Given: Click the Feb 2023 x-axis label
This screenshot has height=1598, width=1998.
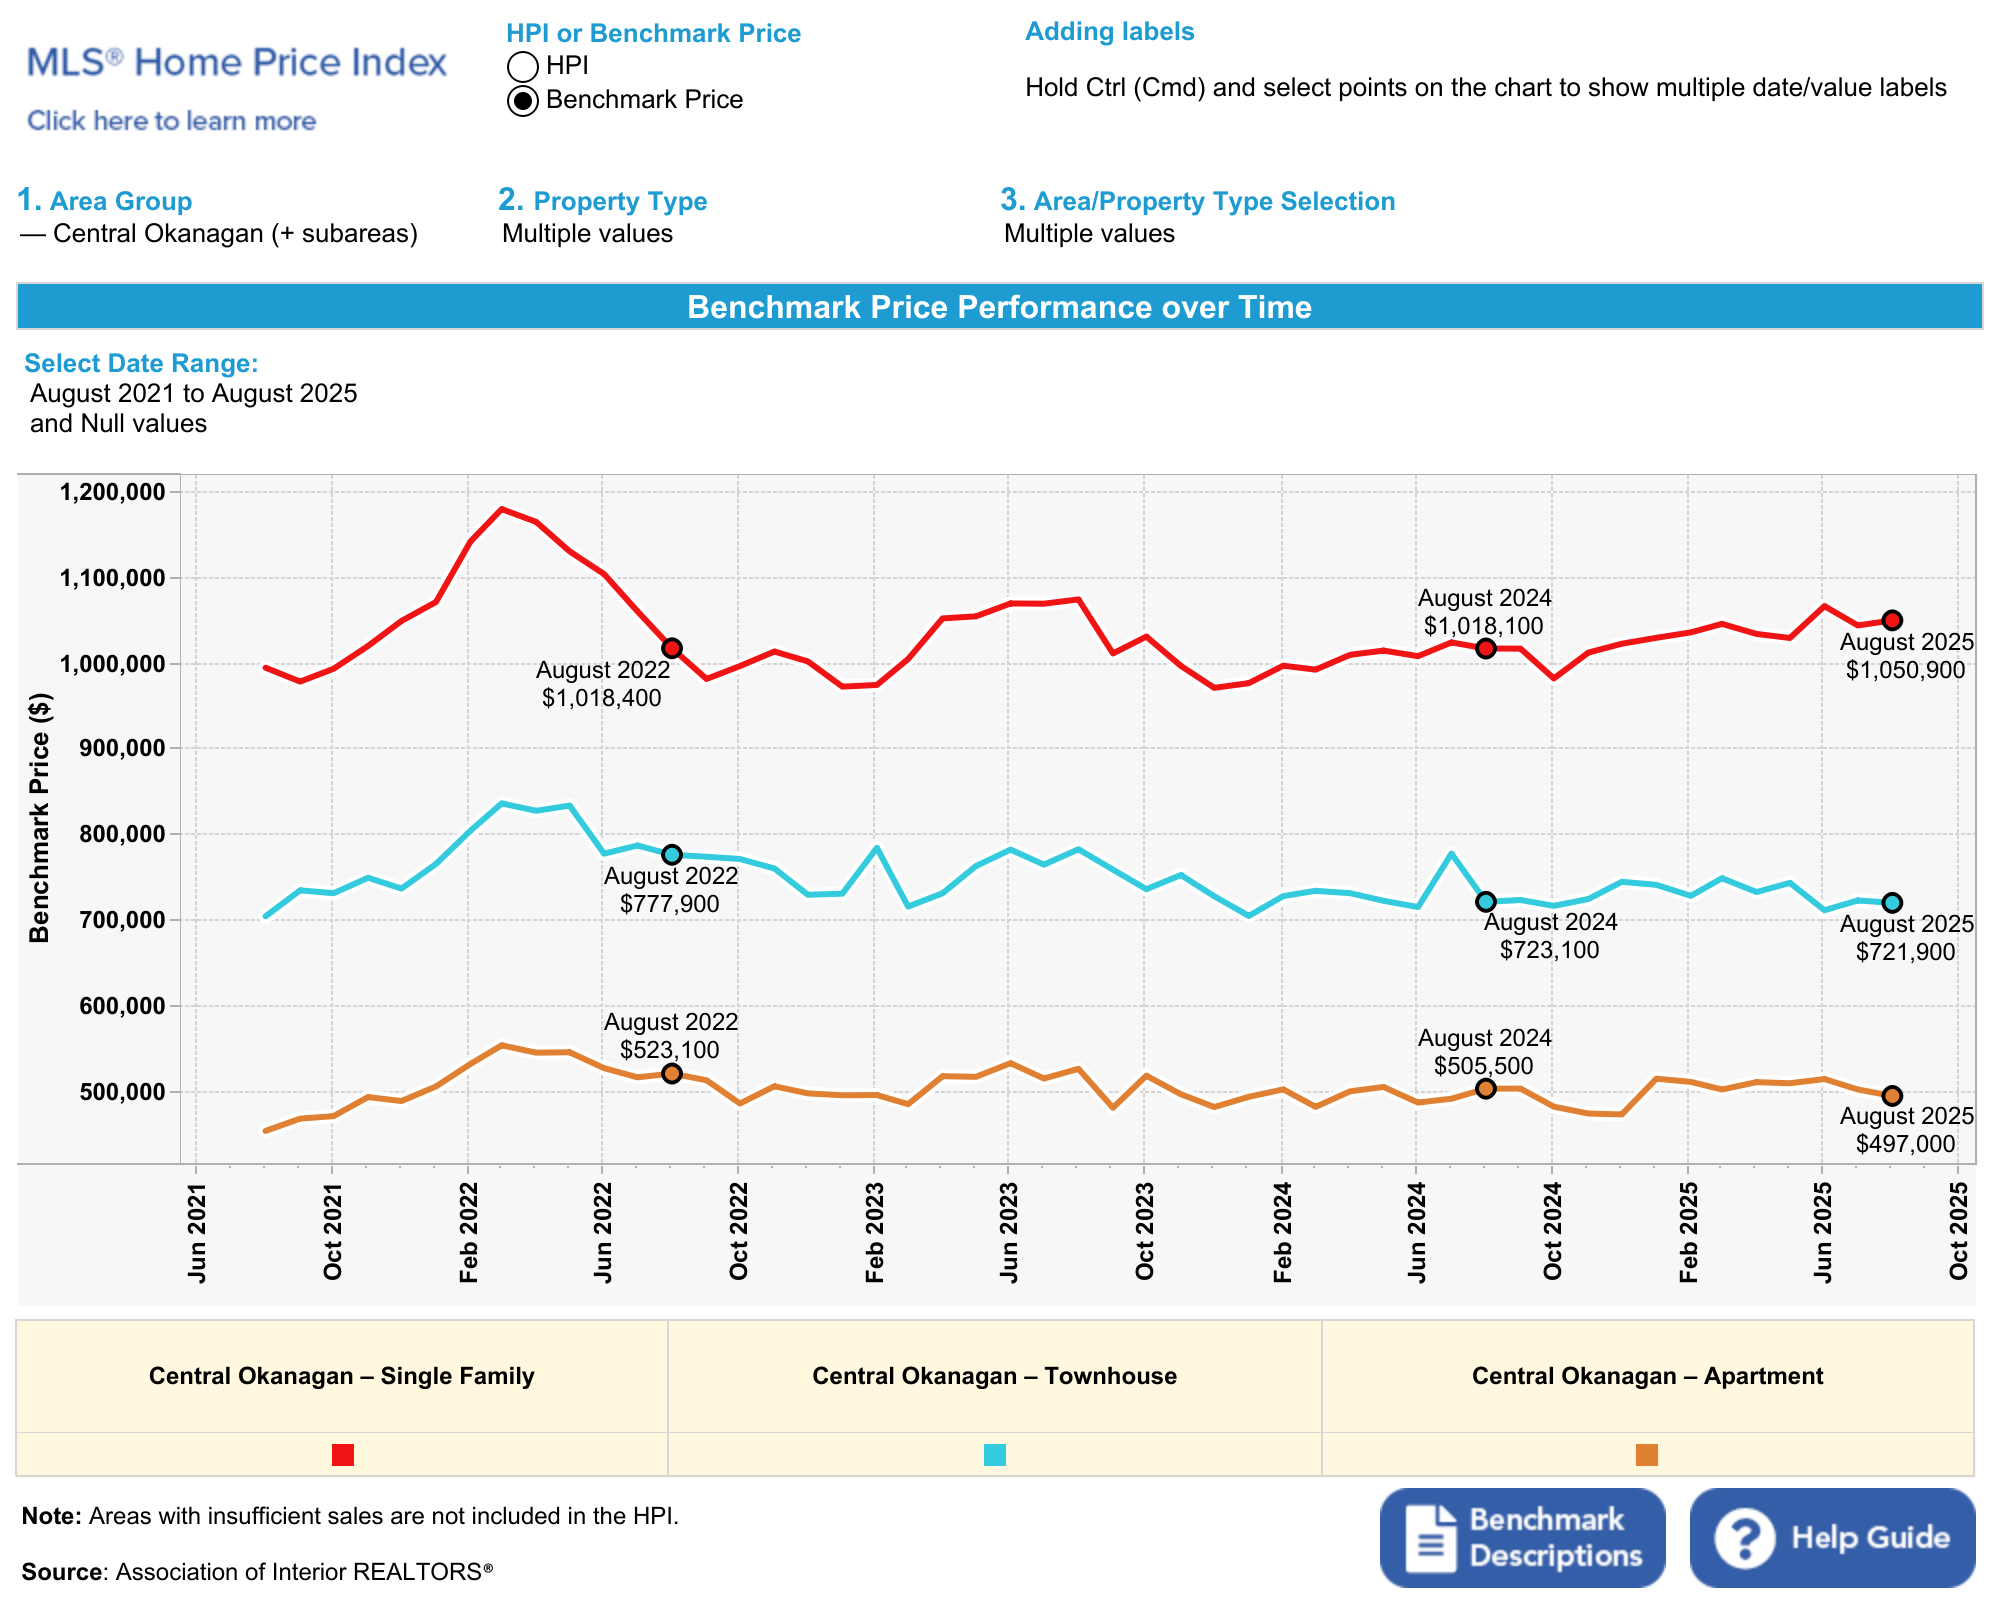Looking at the screenshot, I should pos(875,1233).
